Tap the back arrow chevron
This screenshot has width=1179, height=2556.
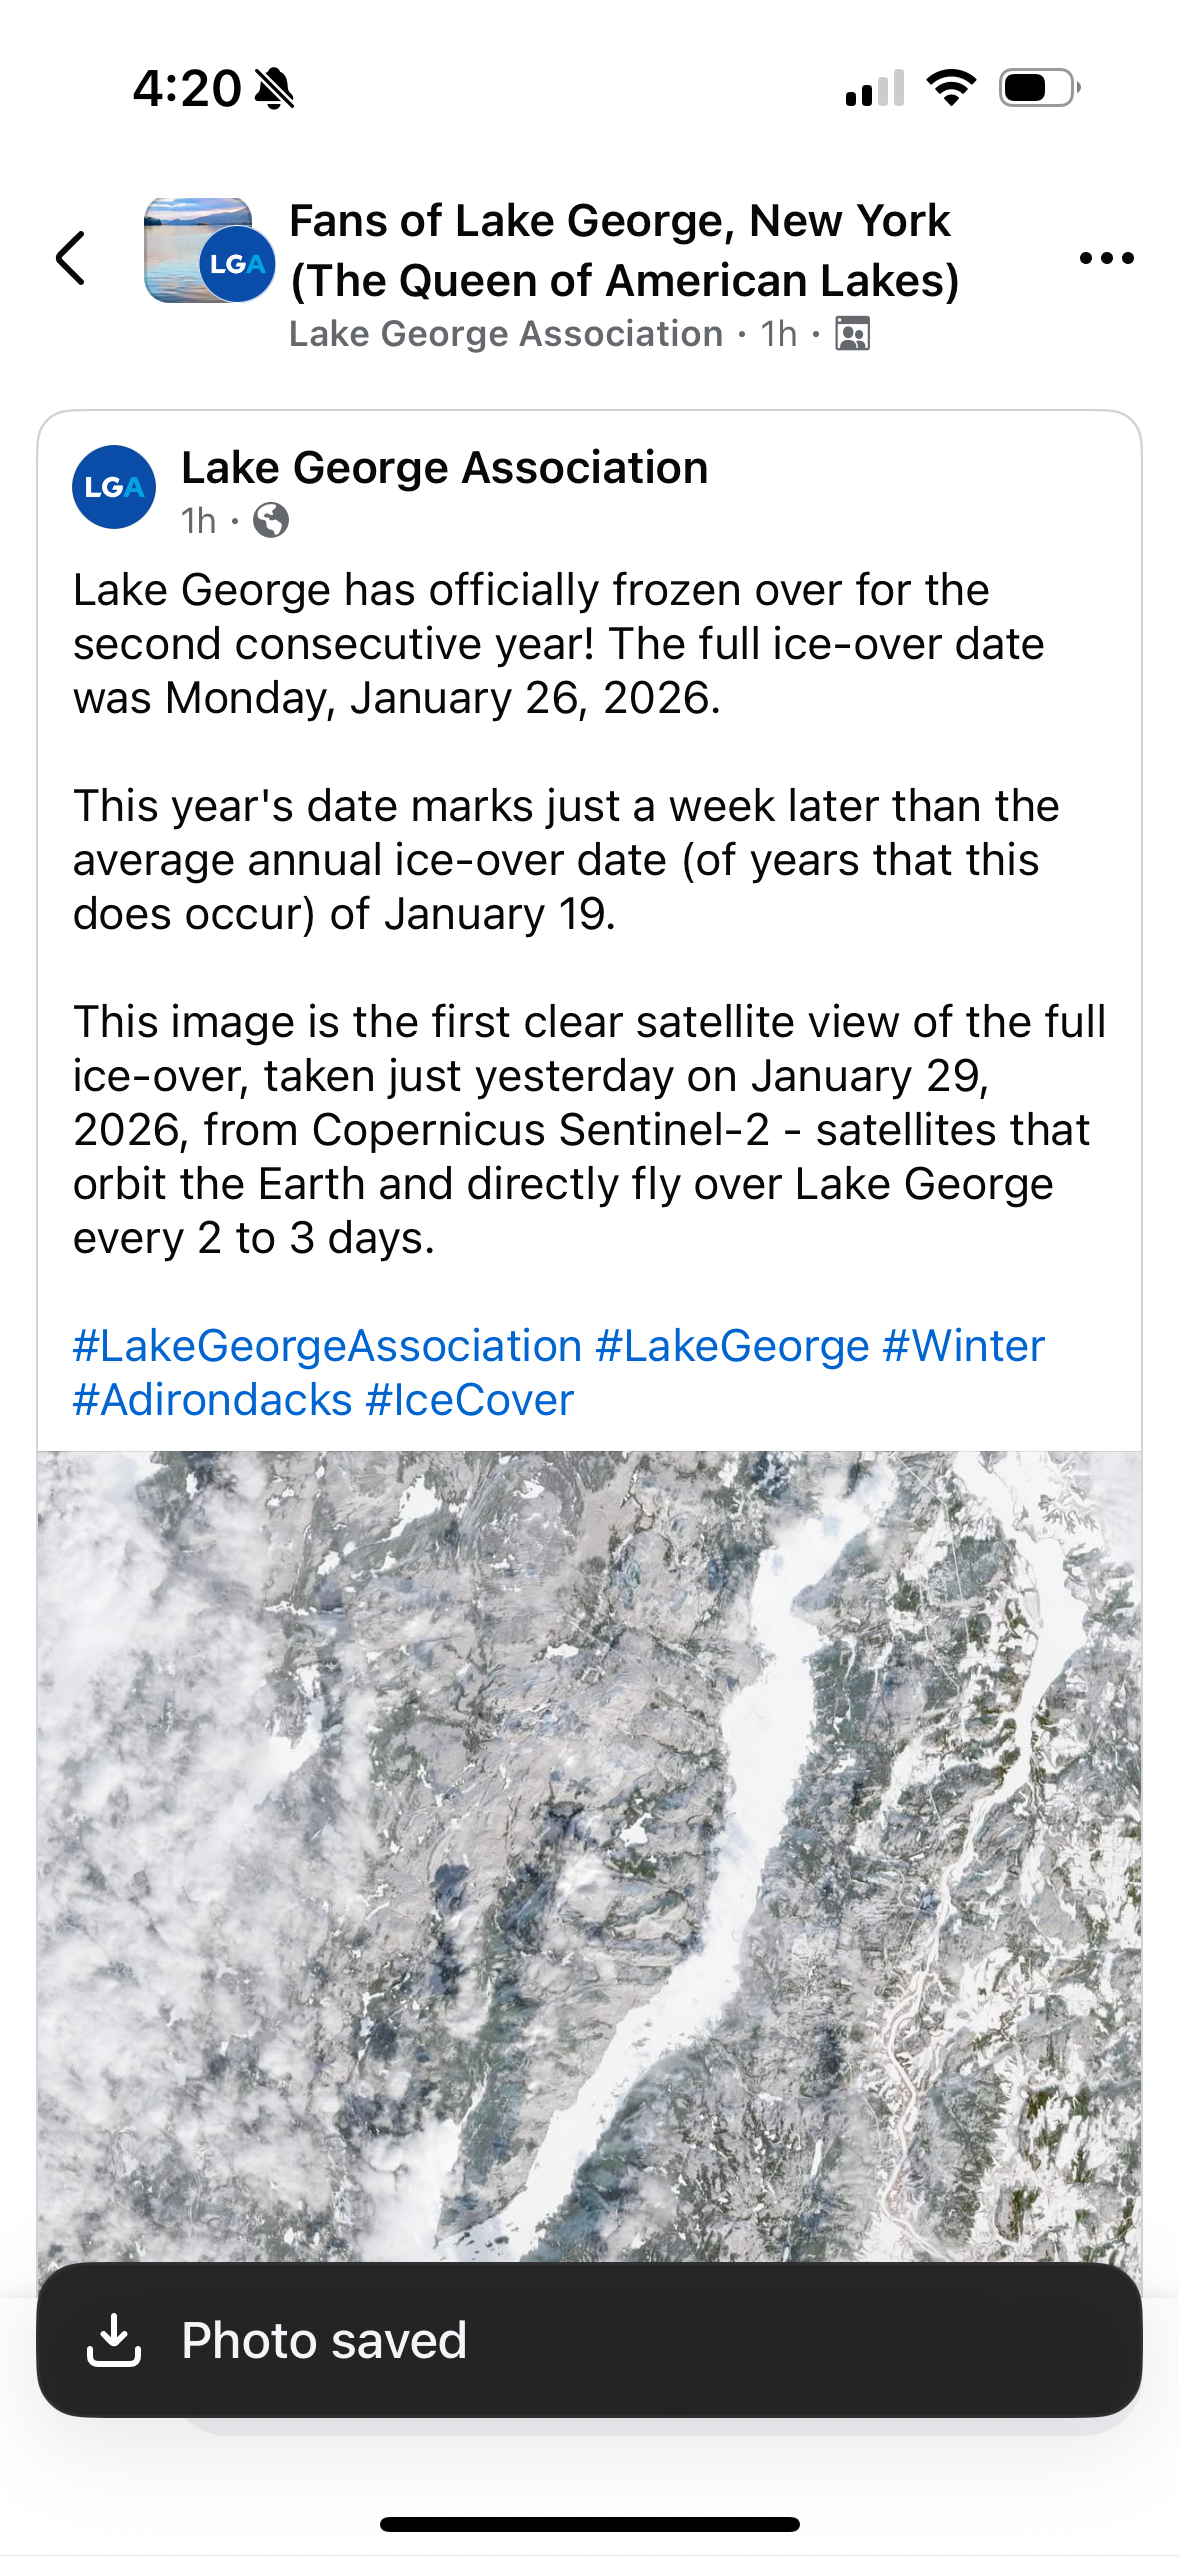coord(71,258)
